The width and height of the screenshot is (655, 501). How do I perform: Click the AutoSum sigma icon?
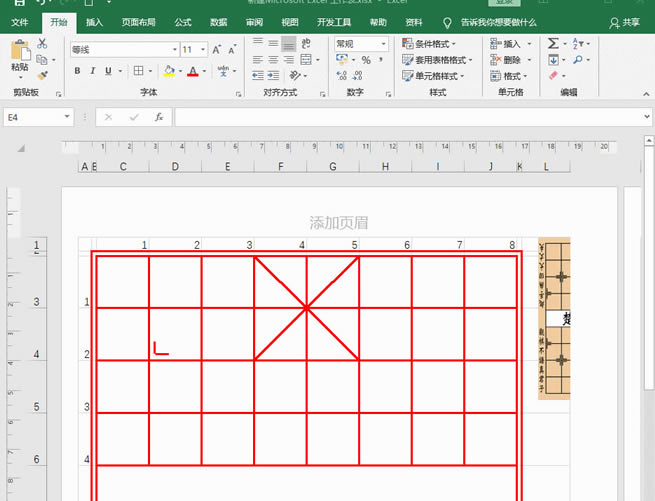click(553, 44)
